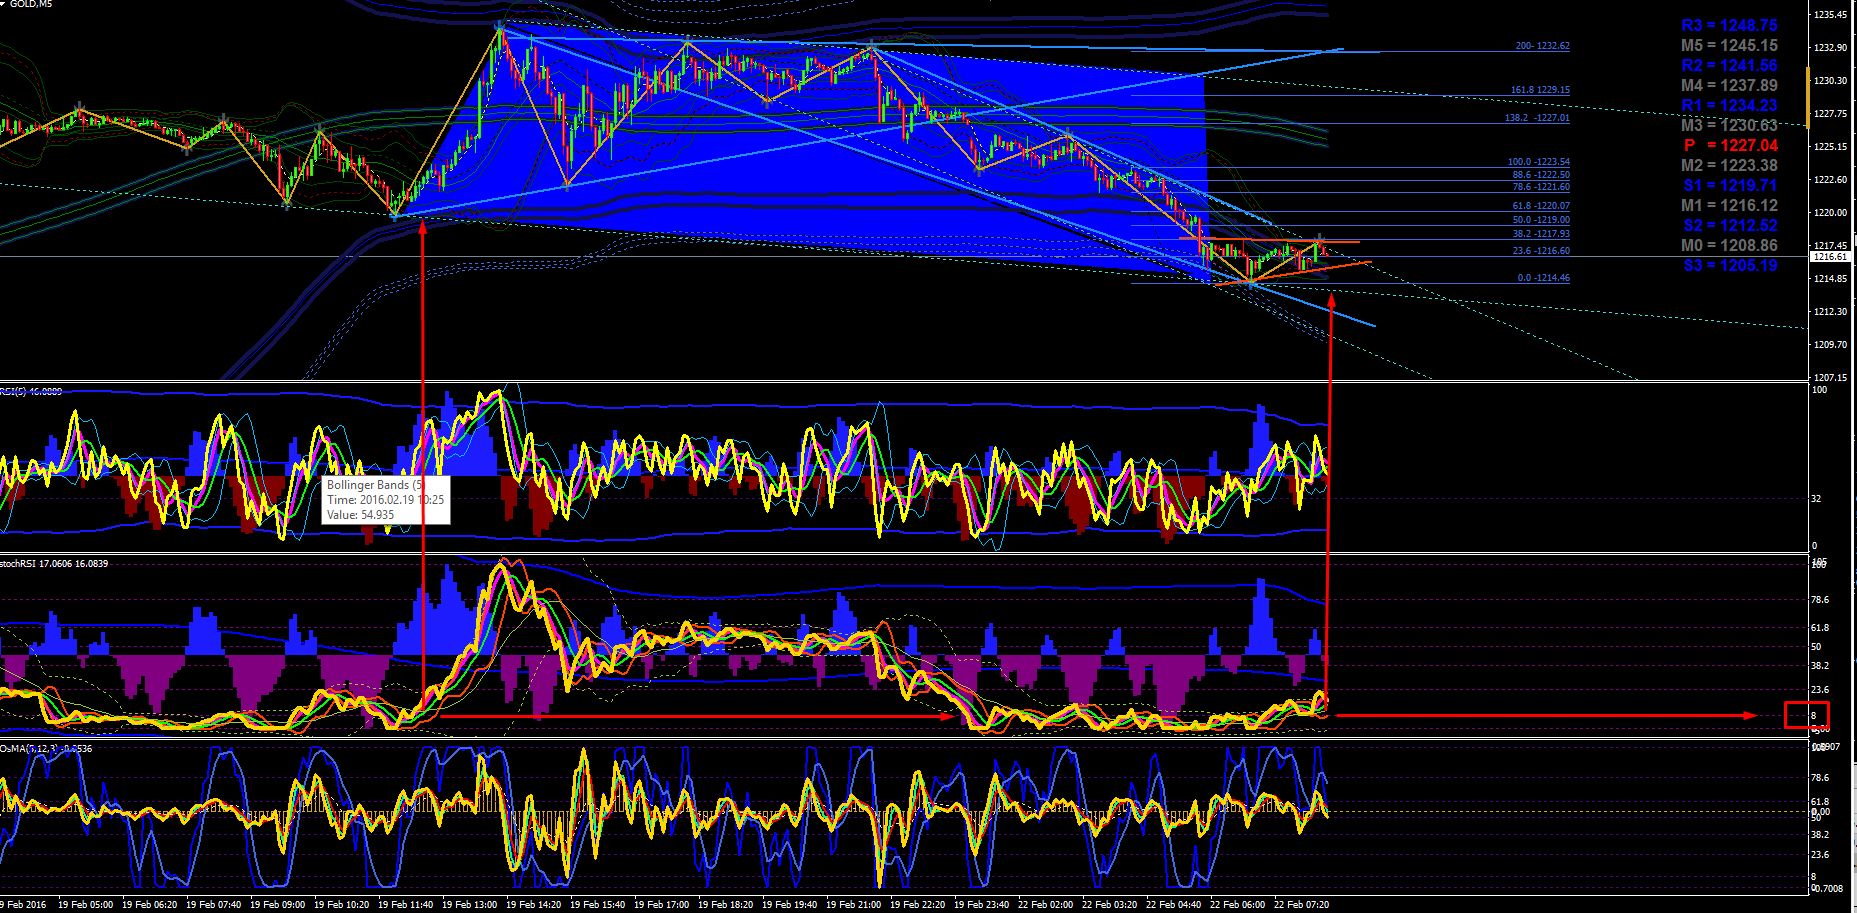The height and width of the screenshot is (913, 1857).
Task: Click the R1 = 1234.23 resistance label
Action: coord(1729,106)
